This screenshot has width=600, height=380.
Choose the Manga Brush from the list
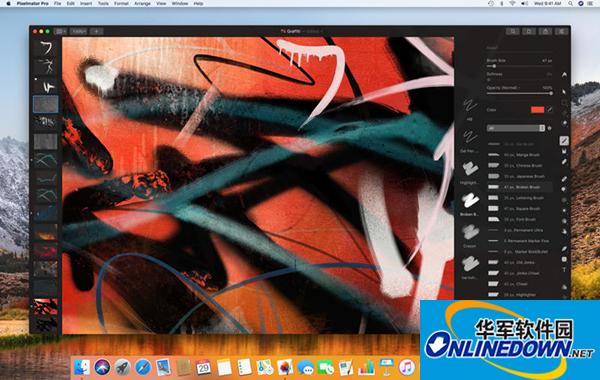[x=520, y=155]
